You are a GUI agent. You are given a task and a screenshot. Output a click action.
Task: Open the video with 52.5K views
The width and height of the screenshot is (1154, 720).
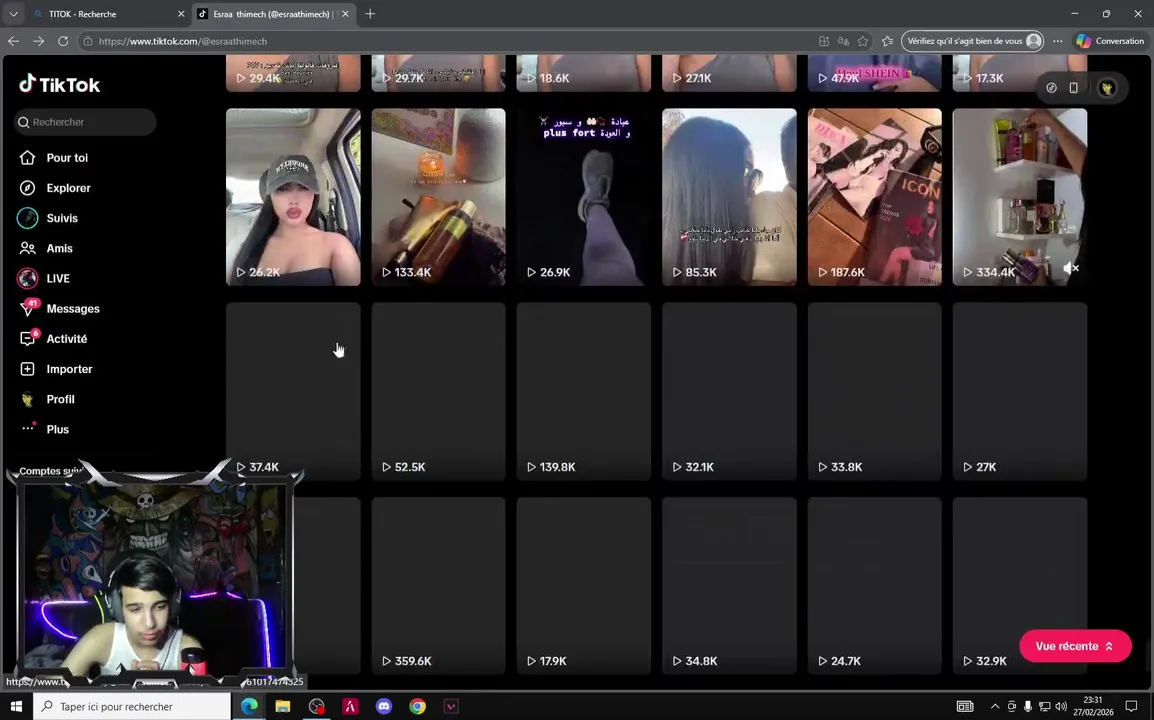click(x=438, y=391)
